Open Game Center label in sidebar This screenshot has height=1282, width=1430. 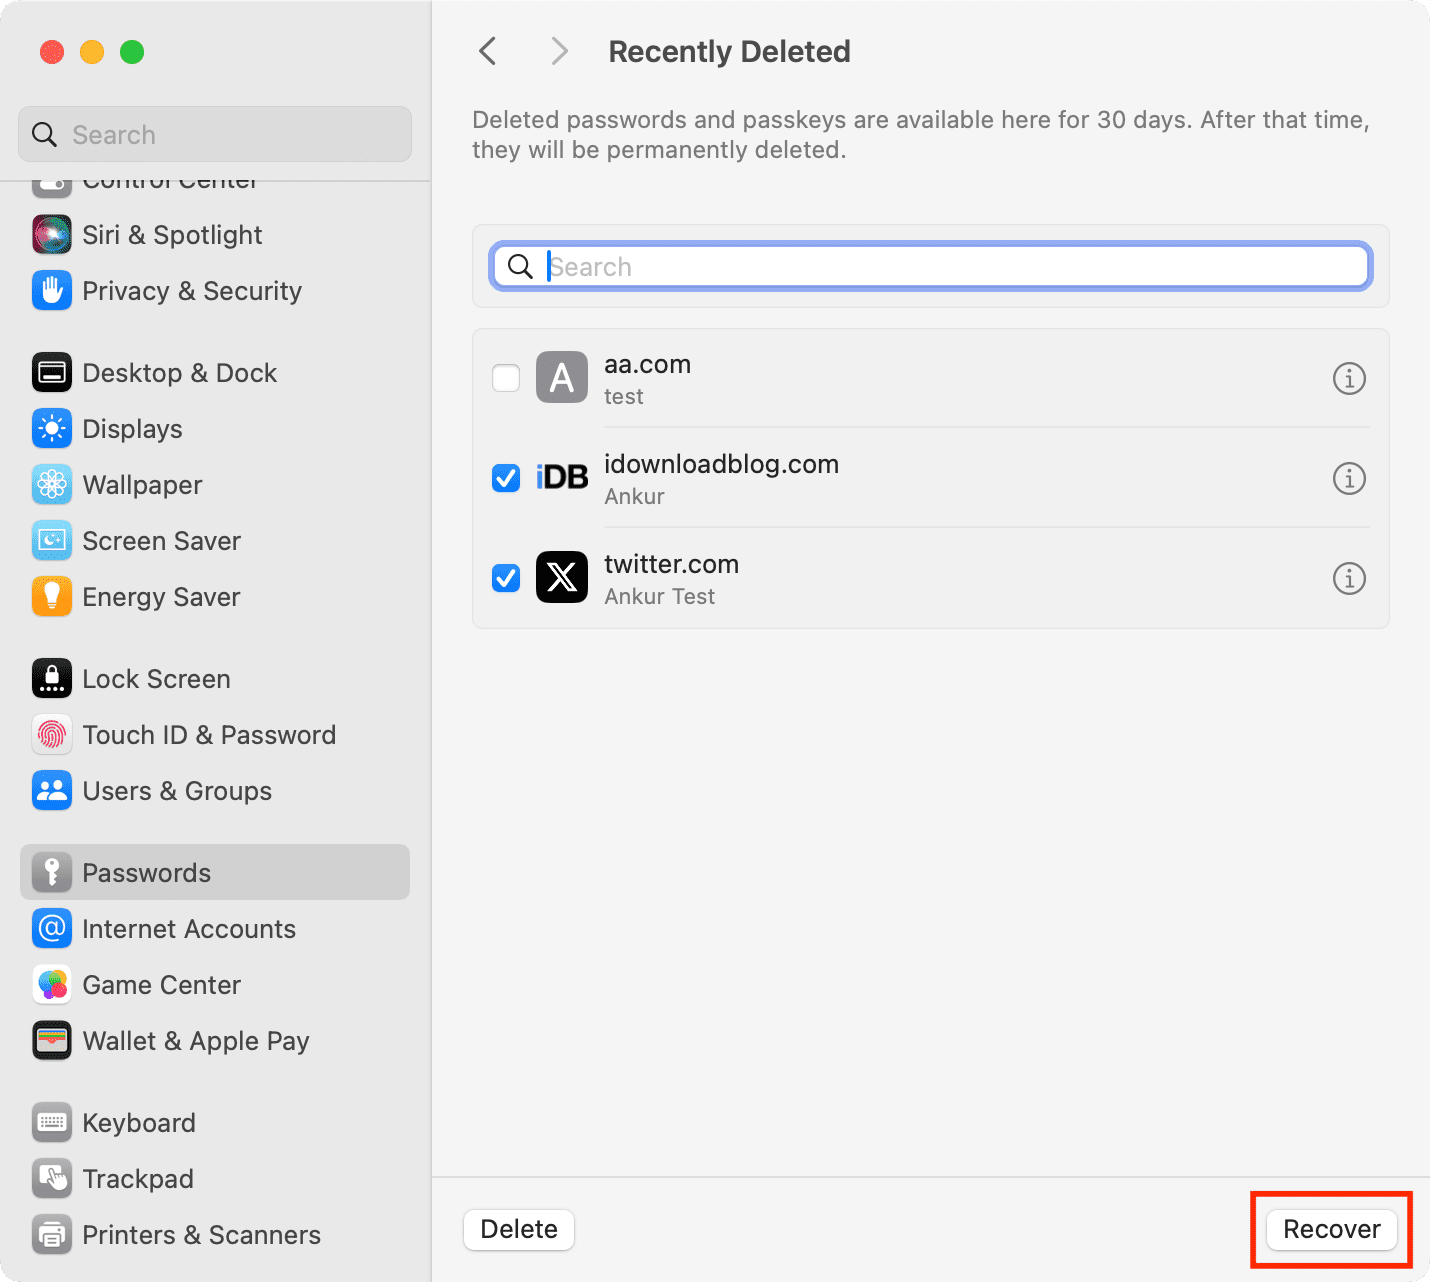162,985
